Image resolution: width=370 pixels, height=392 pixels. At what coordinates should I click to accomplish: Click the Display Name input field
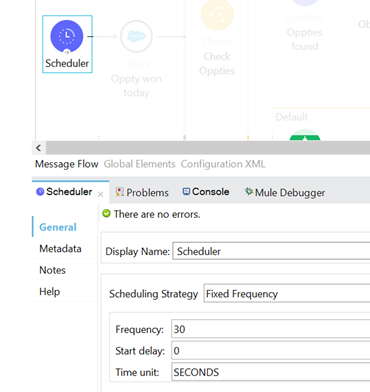(x=271, y=251)
